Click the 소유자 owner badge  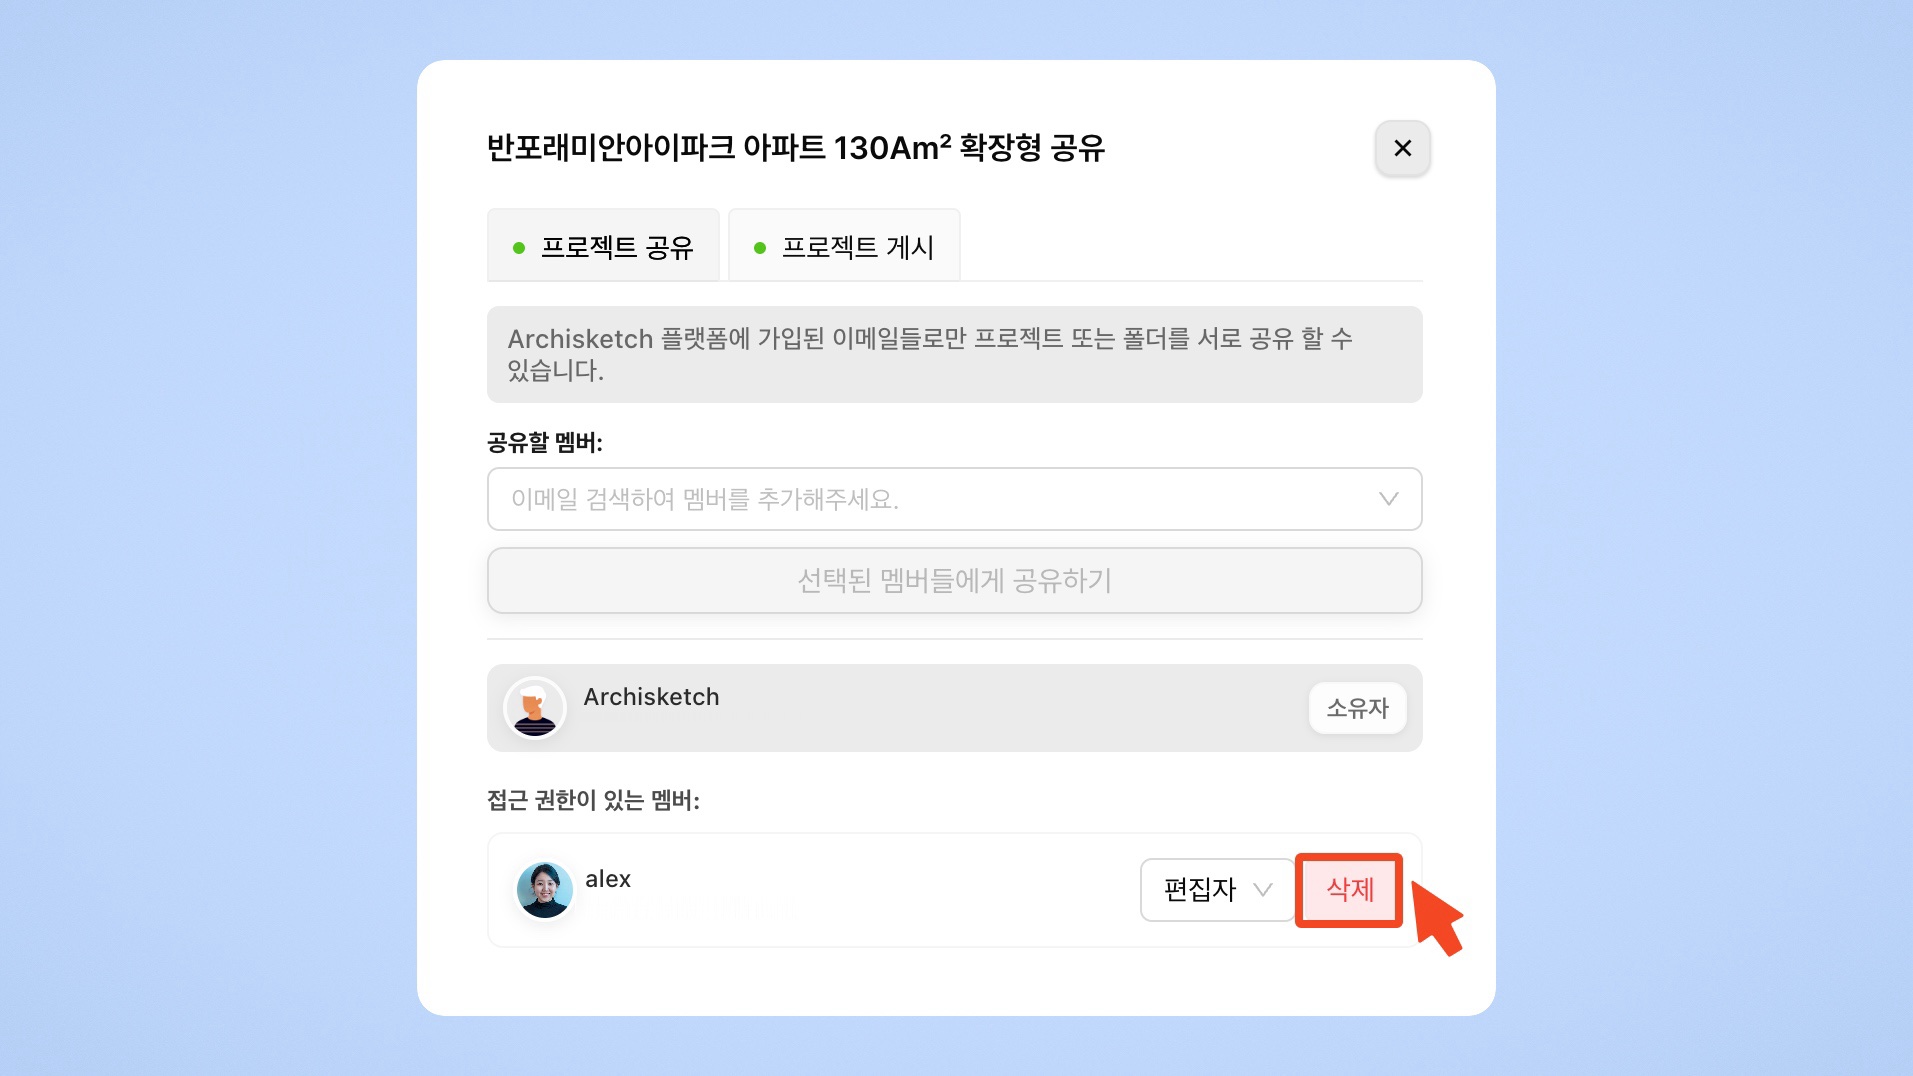click(x=1357, y=708)
